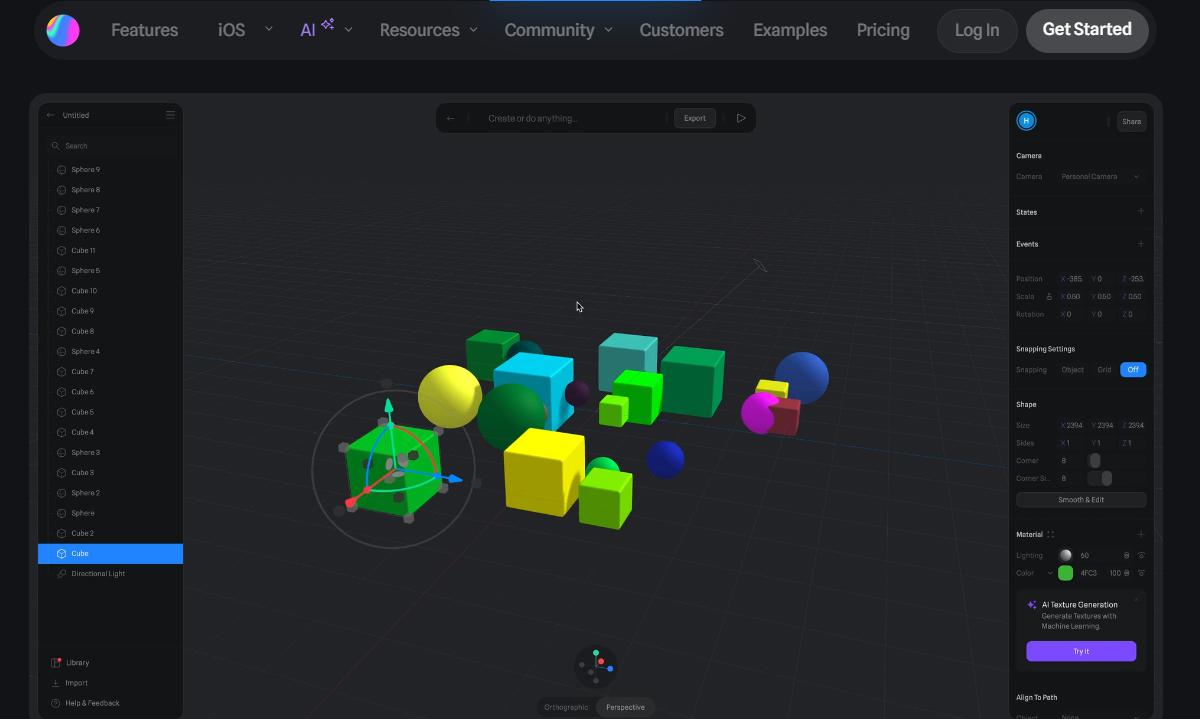1200x719 pixels.
Task: Click the Corner slider handle
Action: coord(1094,461)
